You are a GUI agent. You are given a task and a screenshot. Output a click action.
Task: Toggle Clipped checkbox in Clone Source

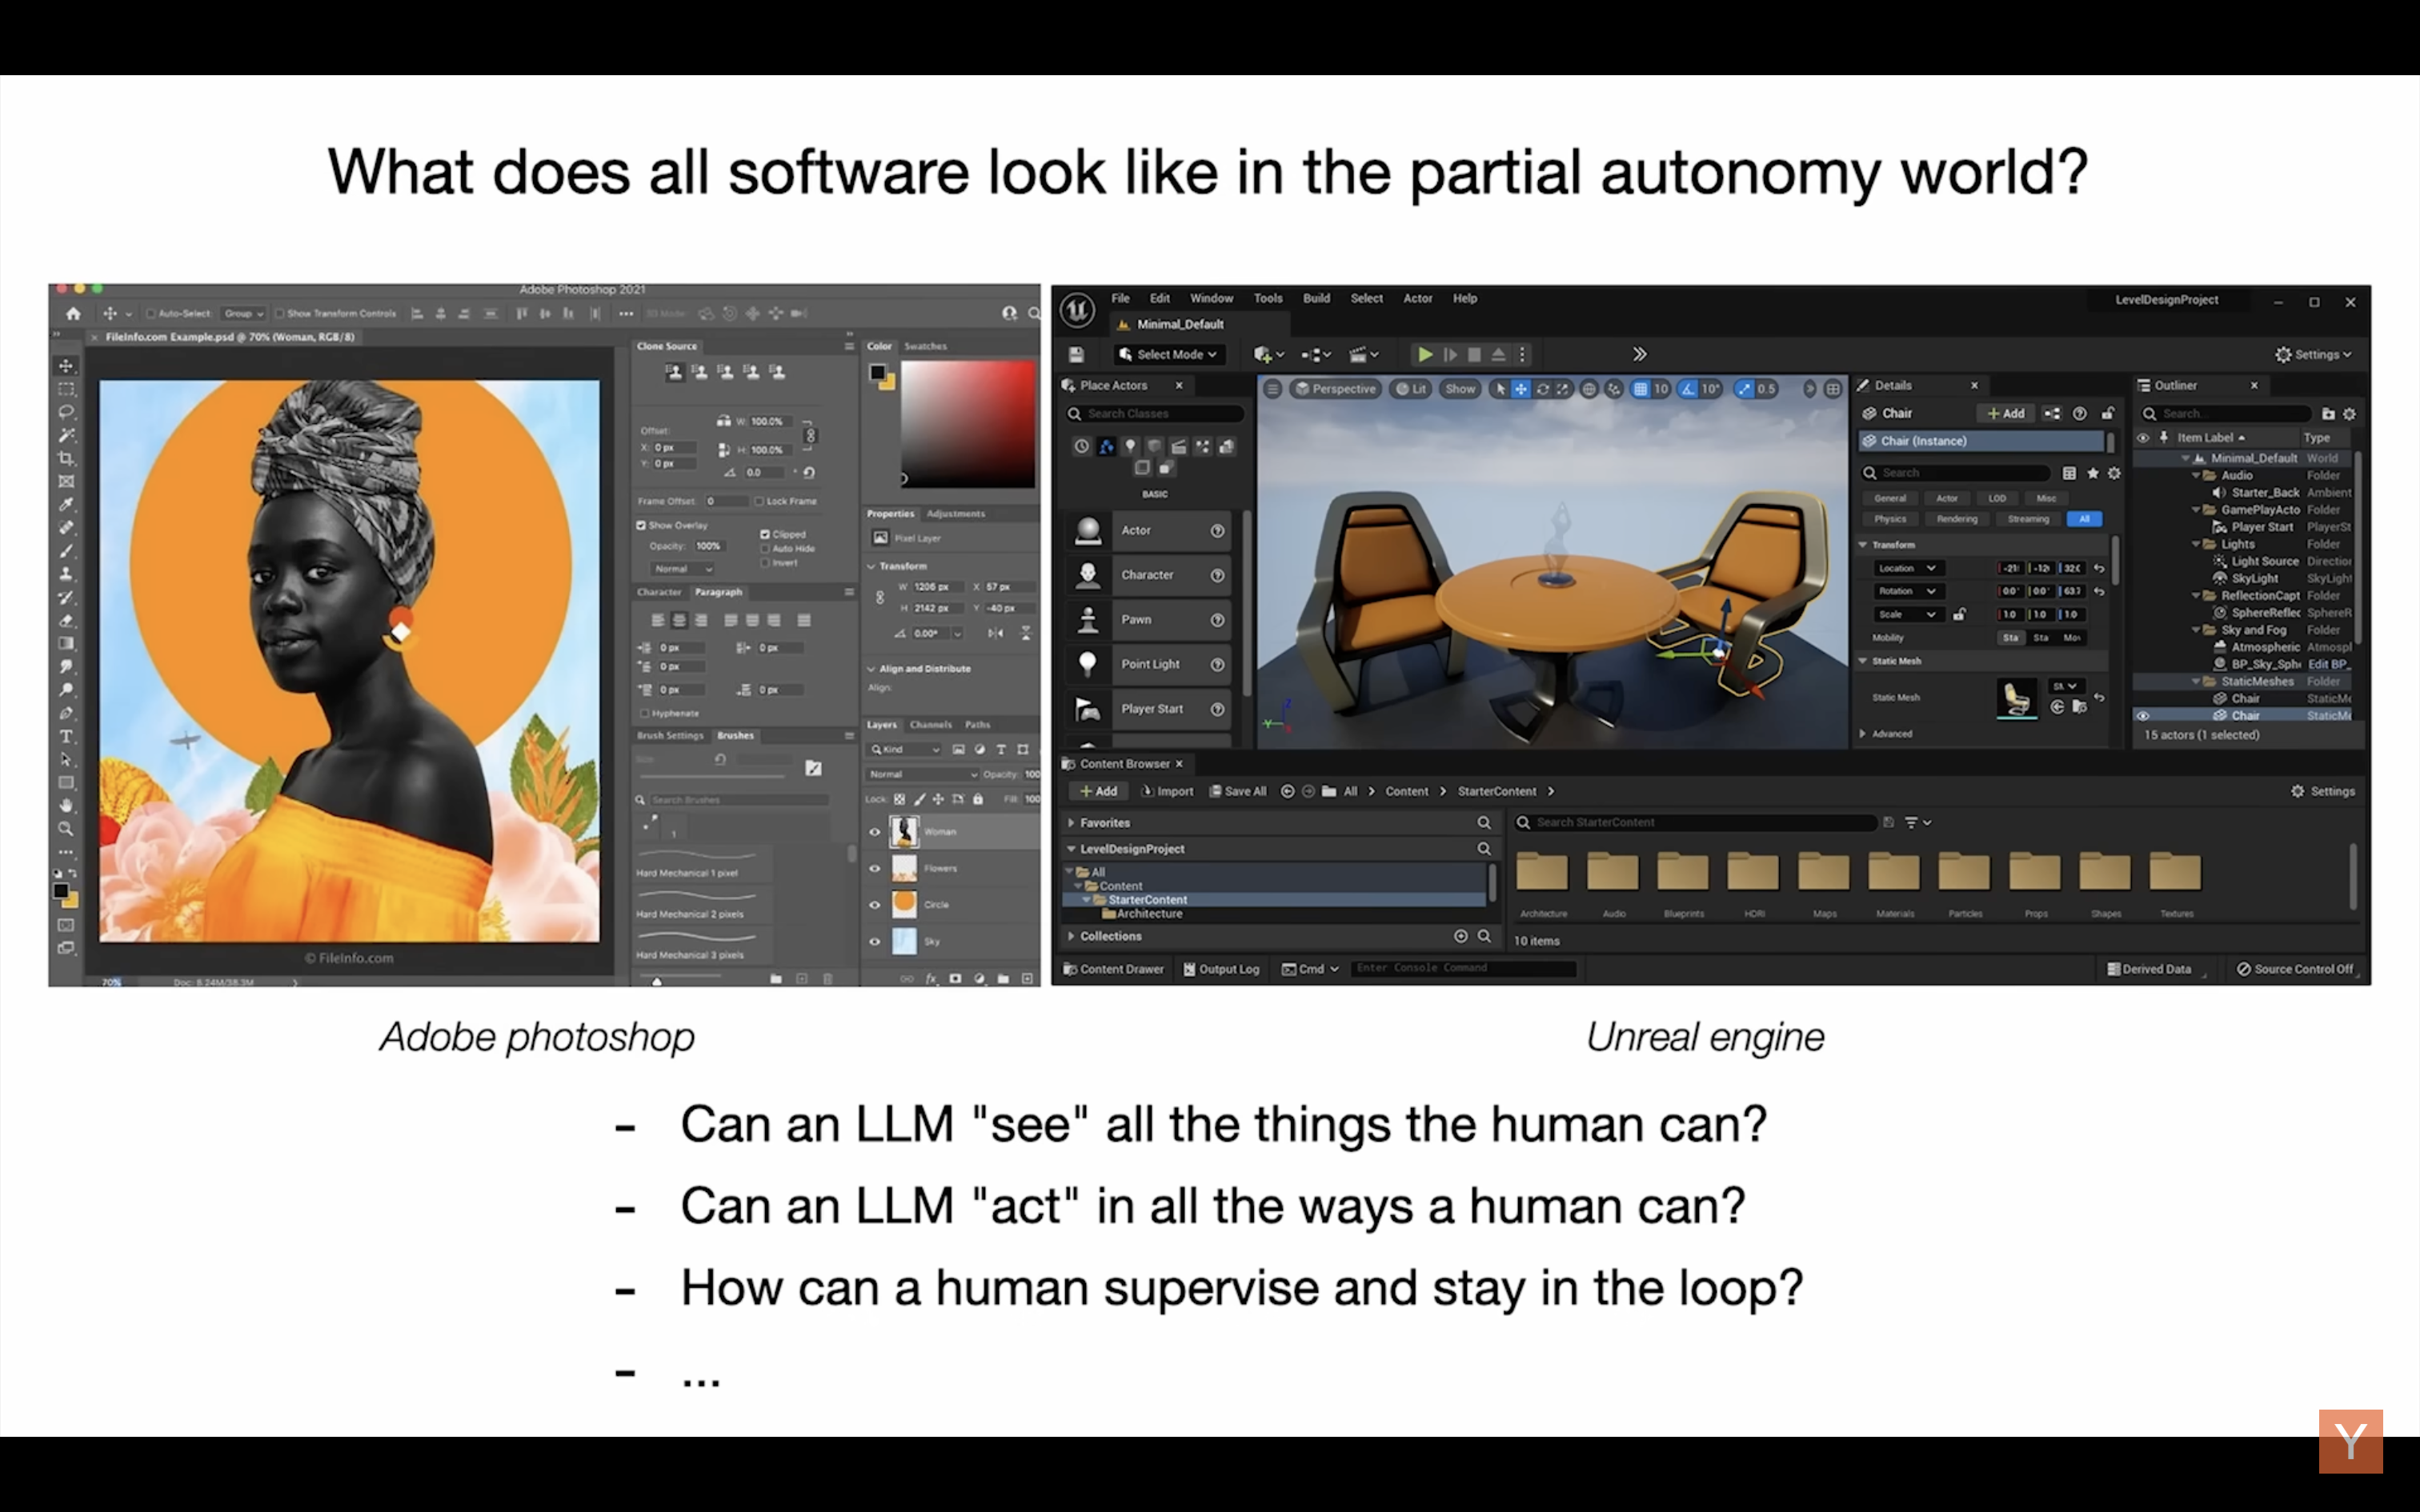tap(765, 534)
